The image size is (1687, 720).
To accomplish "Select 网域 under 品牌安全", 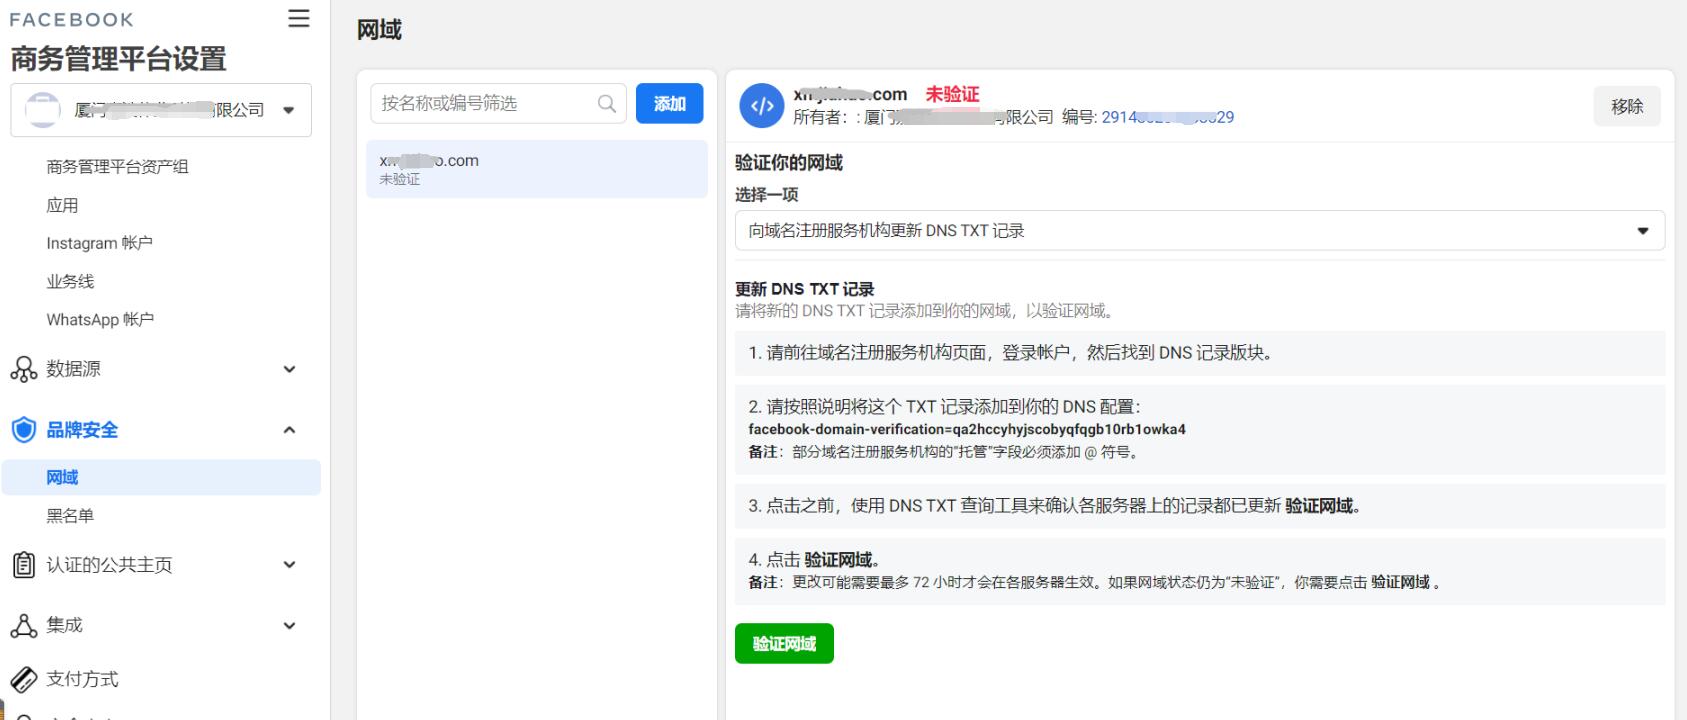I will 161,477.
